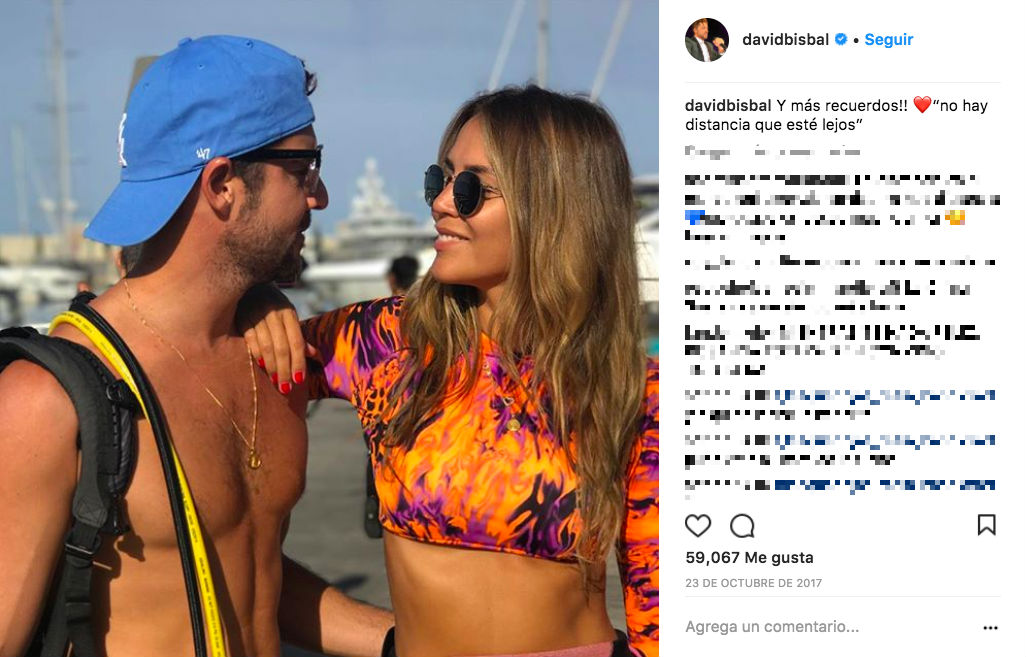Click the second blurred blue comment link
The image size is (1026, 657).
tap(884, 440)
